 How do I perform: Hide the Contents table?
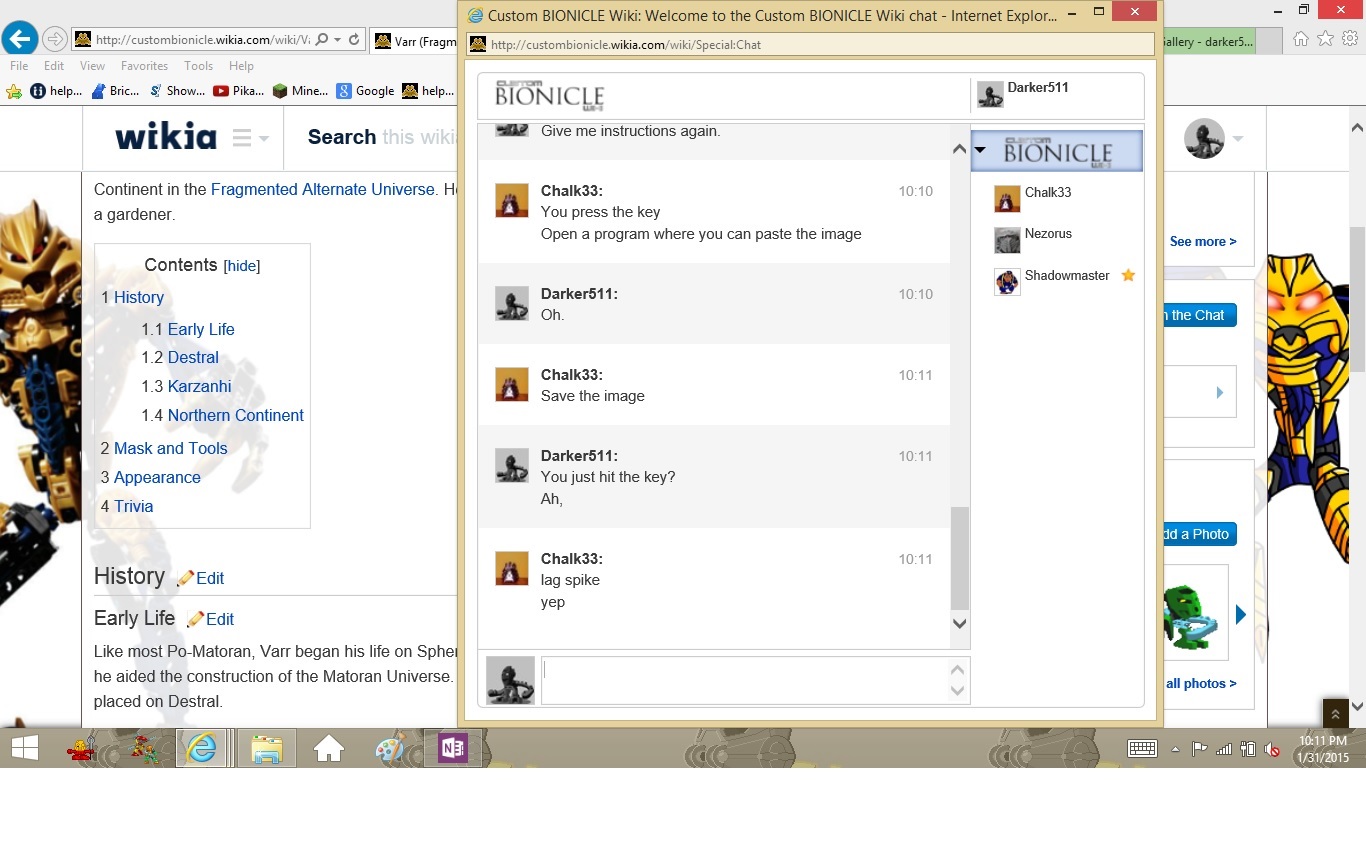click(242, 266)
